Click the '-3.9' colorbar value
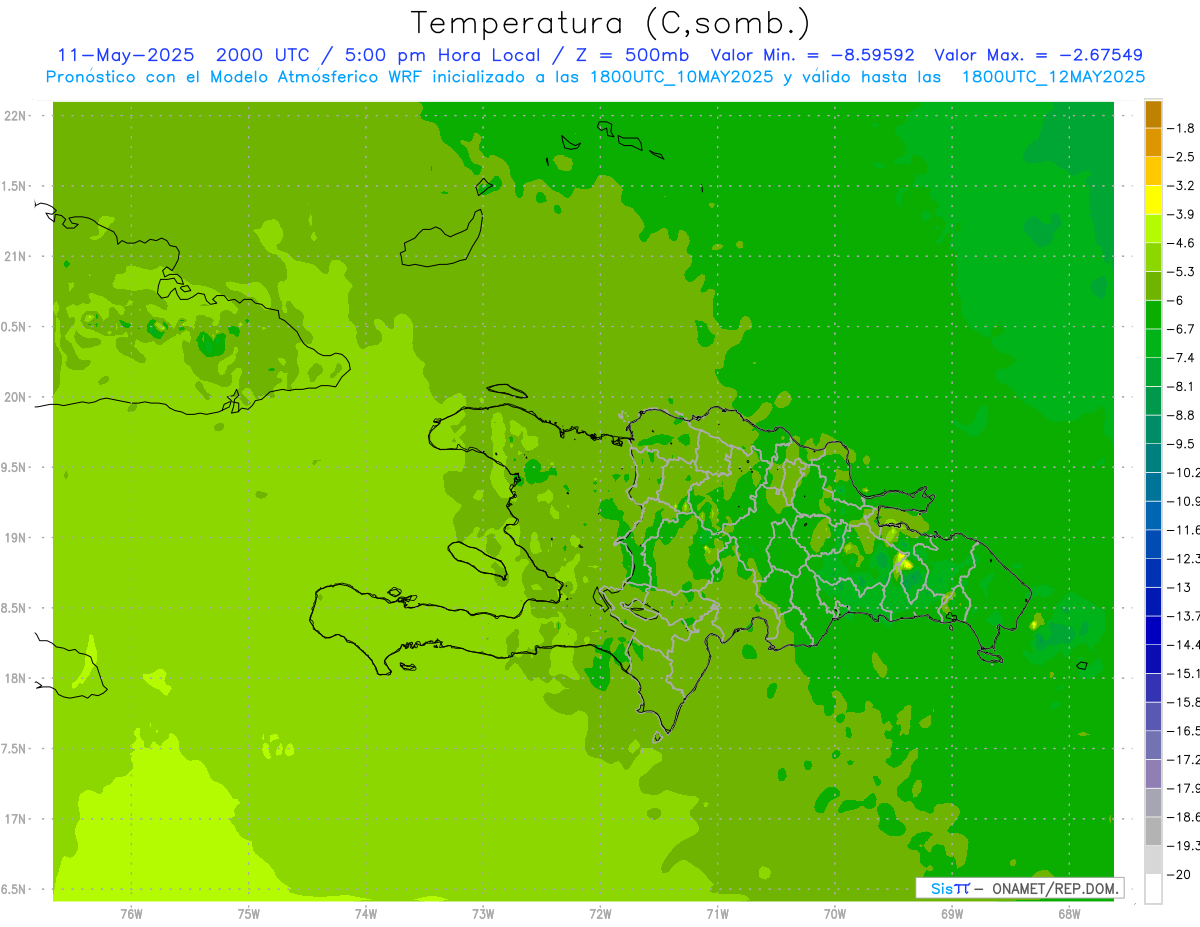The height and width of the screenshot is (927, 1200). [x=1182, y=214]
